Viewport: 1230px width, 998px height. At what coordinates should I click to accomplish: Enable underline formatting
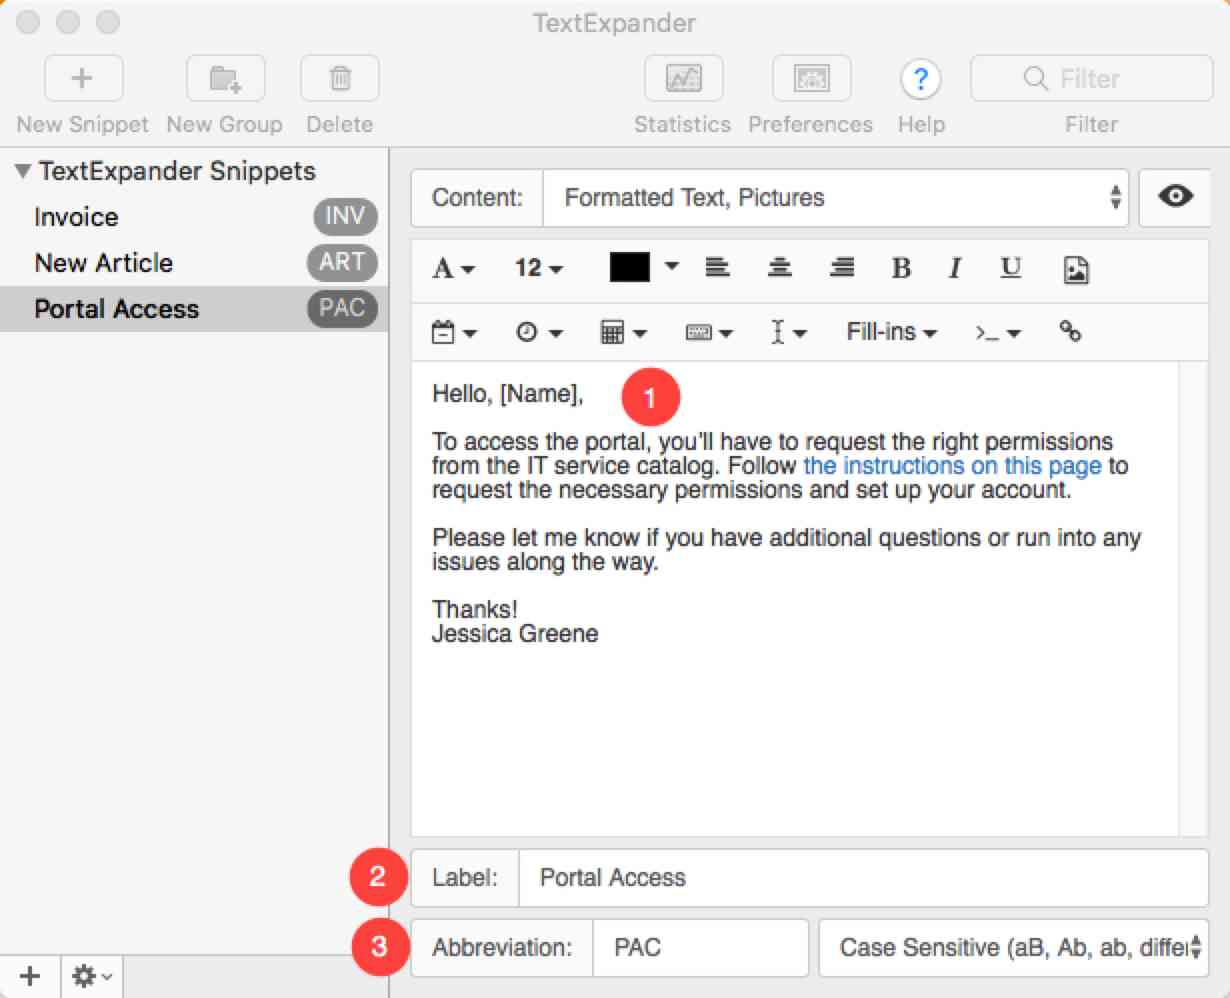[x=1010, y=268]
